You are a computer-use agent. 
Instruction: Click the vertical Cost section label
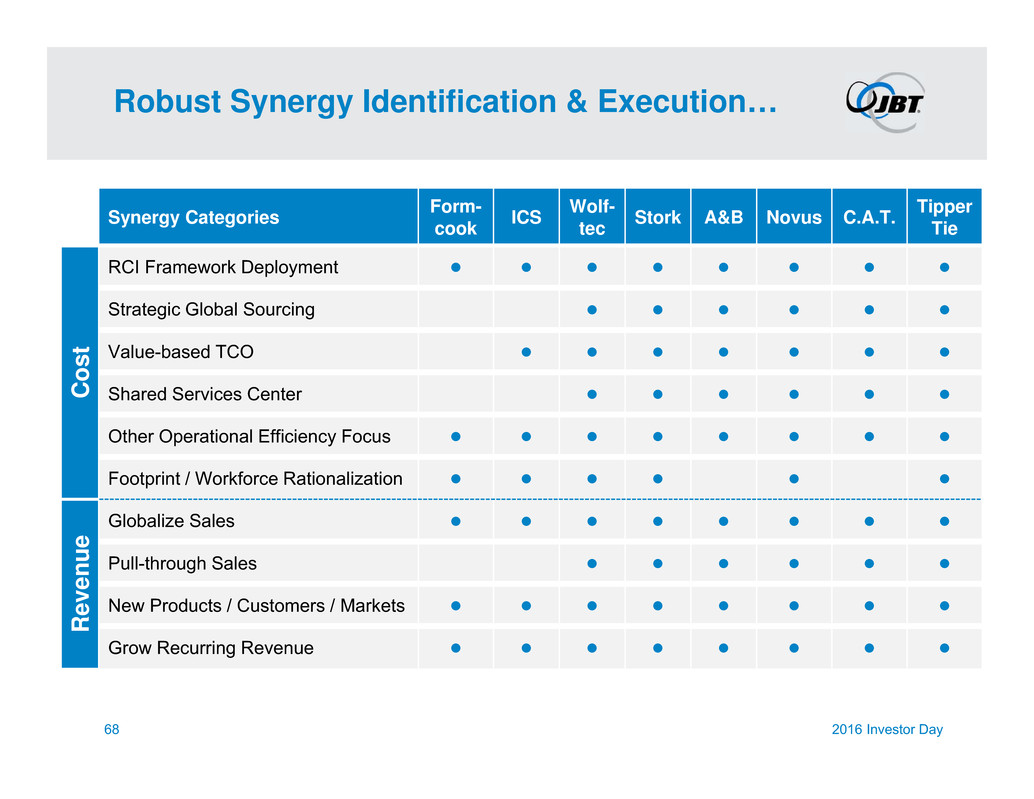[x=80, y=372]
